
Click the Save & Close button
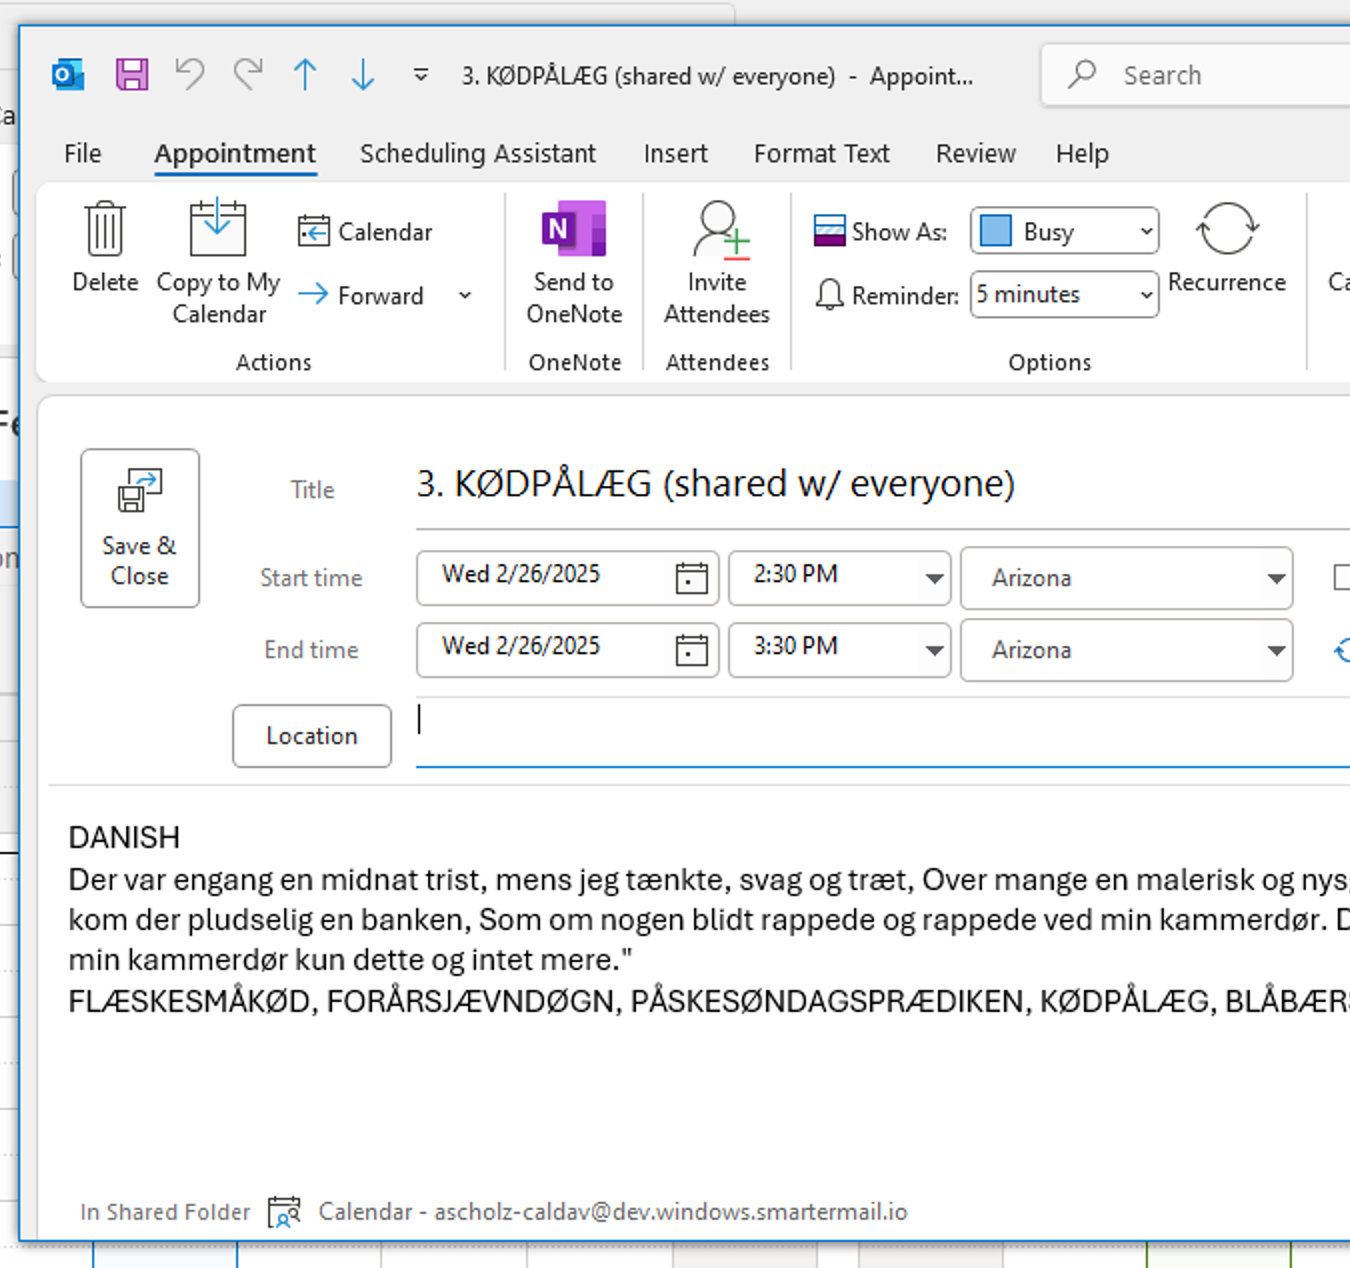tap(140, 528)
